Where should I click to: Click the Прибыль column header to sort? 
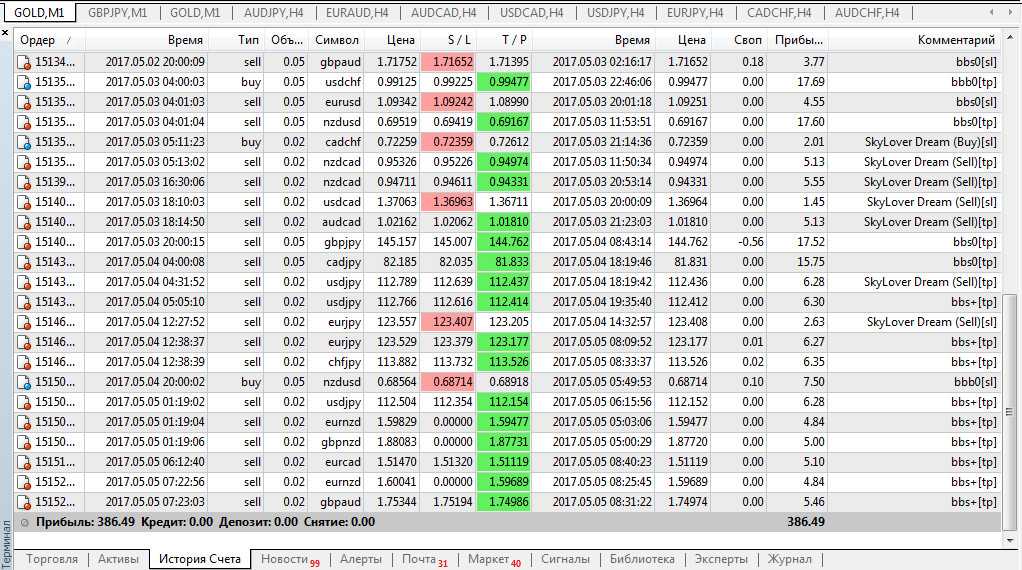click(798, 40)
